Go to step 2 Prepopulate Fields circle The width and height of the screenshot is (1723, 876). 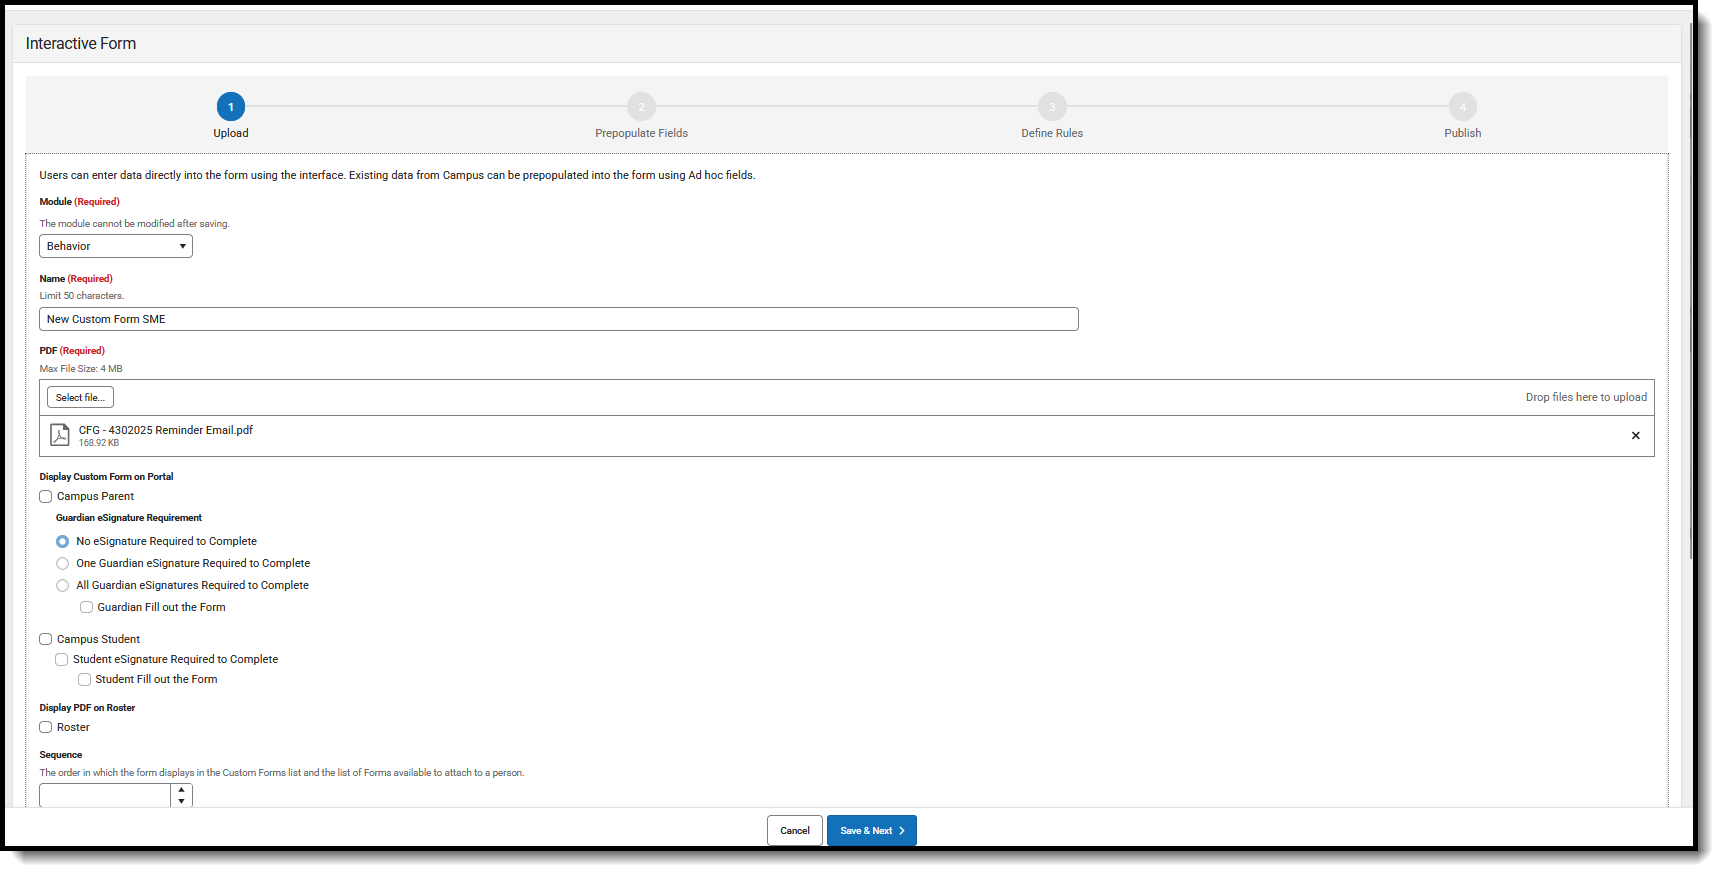(642, 107)
